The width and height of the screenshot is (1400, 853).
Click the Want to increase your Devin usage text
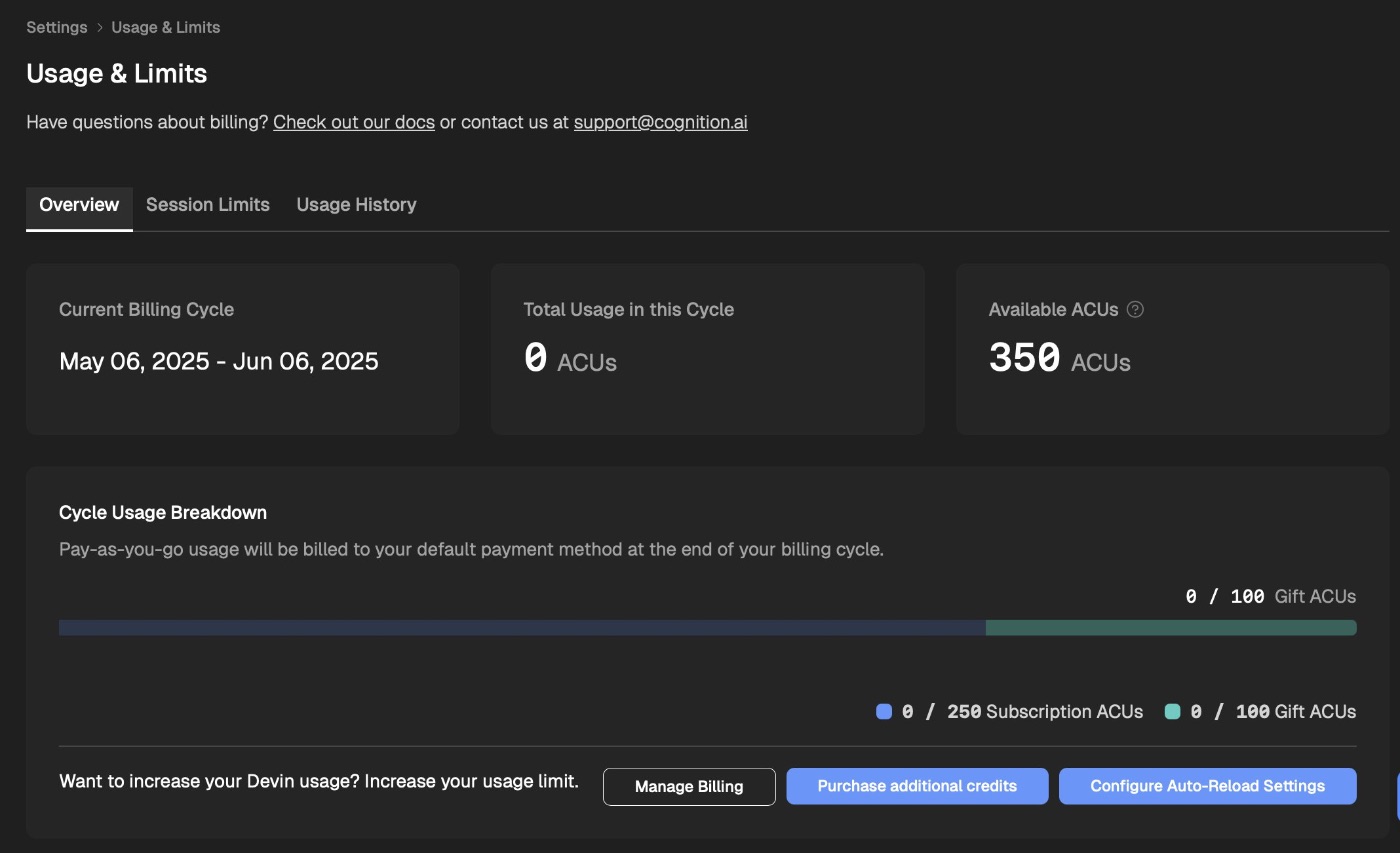pos(319,782)
